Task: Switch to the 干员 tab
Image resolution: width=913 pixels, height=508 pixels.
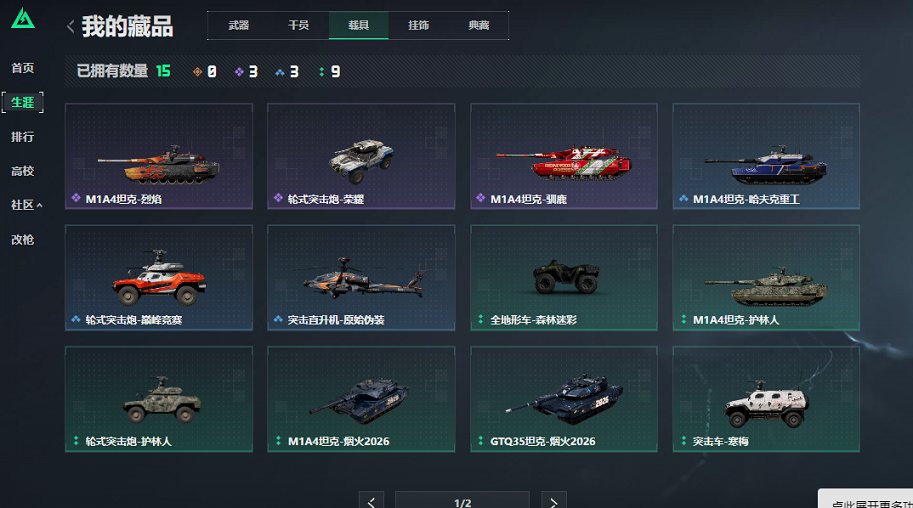Action: tap(299, 25)
